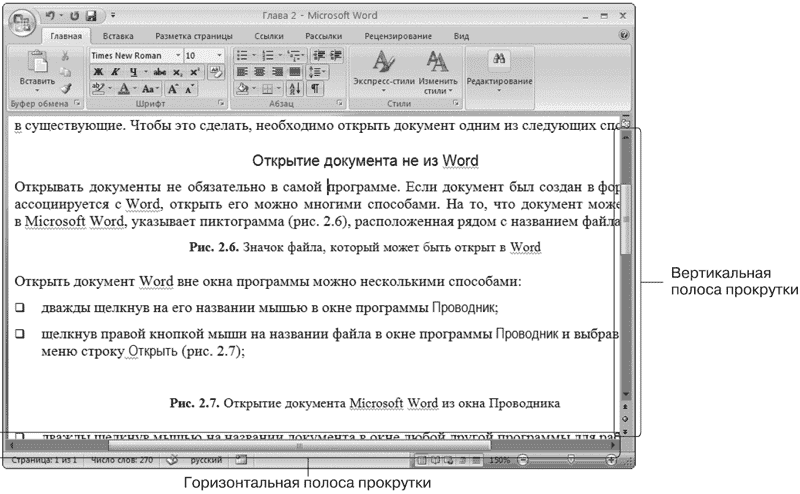Viewport: 800px width, 494px height.
Task: Click the Cut scissors icon
Action: (x=65, y=56)
